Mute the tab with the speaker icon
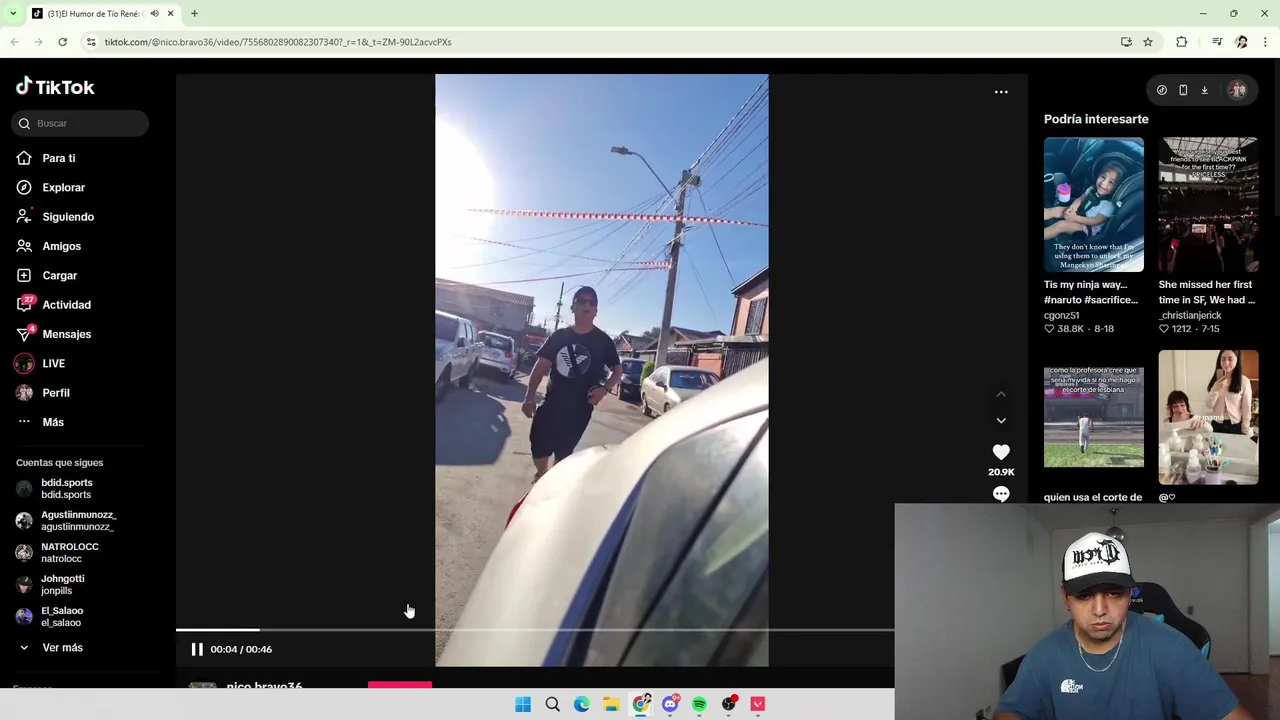Screen dimensions: 1280x720 pos(154,14)
